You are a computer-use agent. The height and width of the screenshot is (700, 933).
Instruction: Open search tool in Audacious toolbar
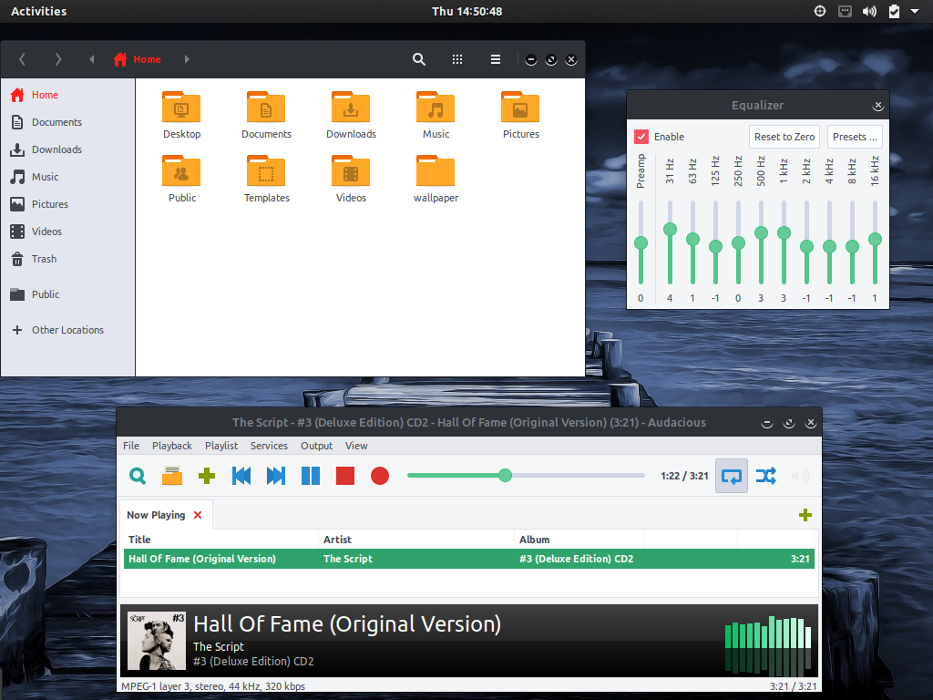tap(137, 476)
